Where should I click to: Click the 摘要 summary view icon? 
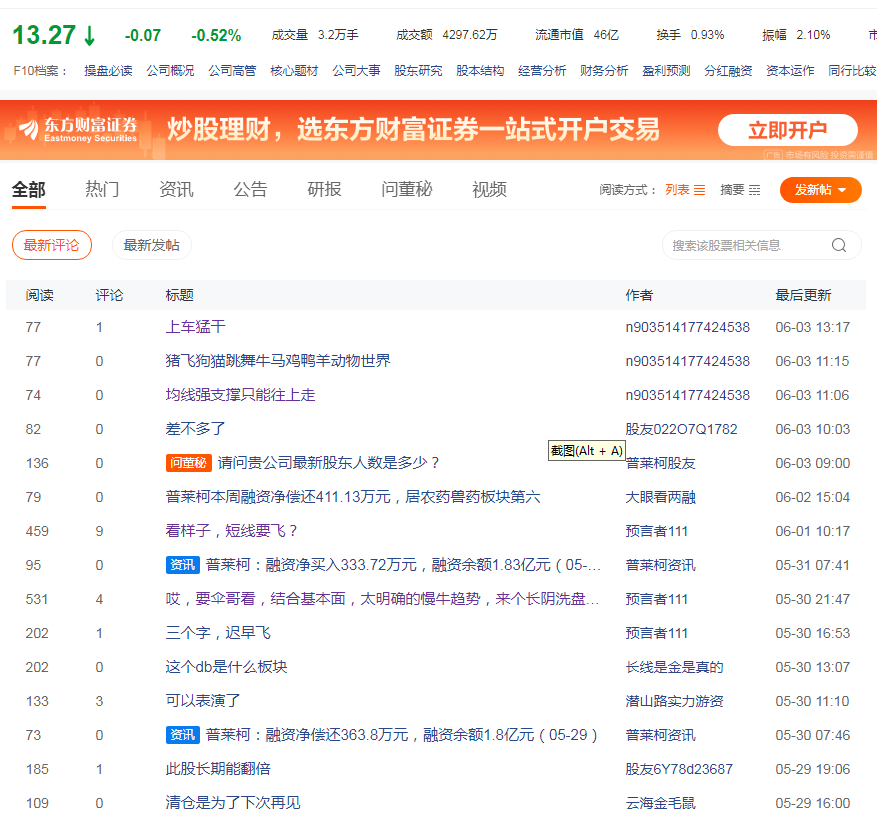754,190
